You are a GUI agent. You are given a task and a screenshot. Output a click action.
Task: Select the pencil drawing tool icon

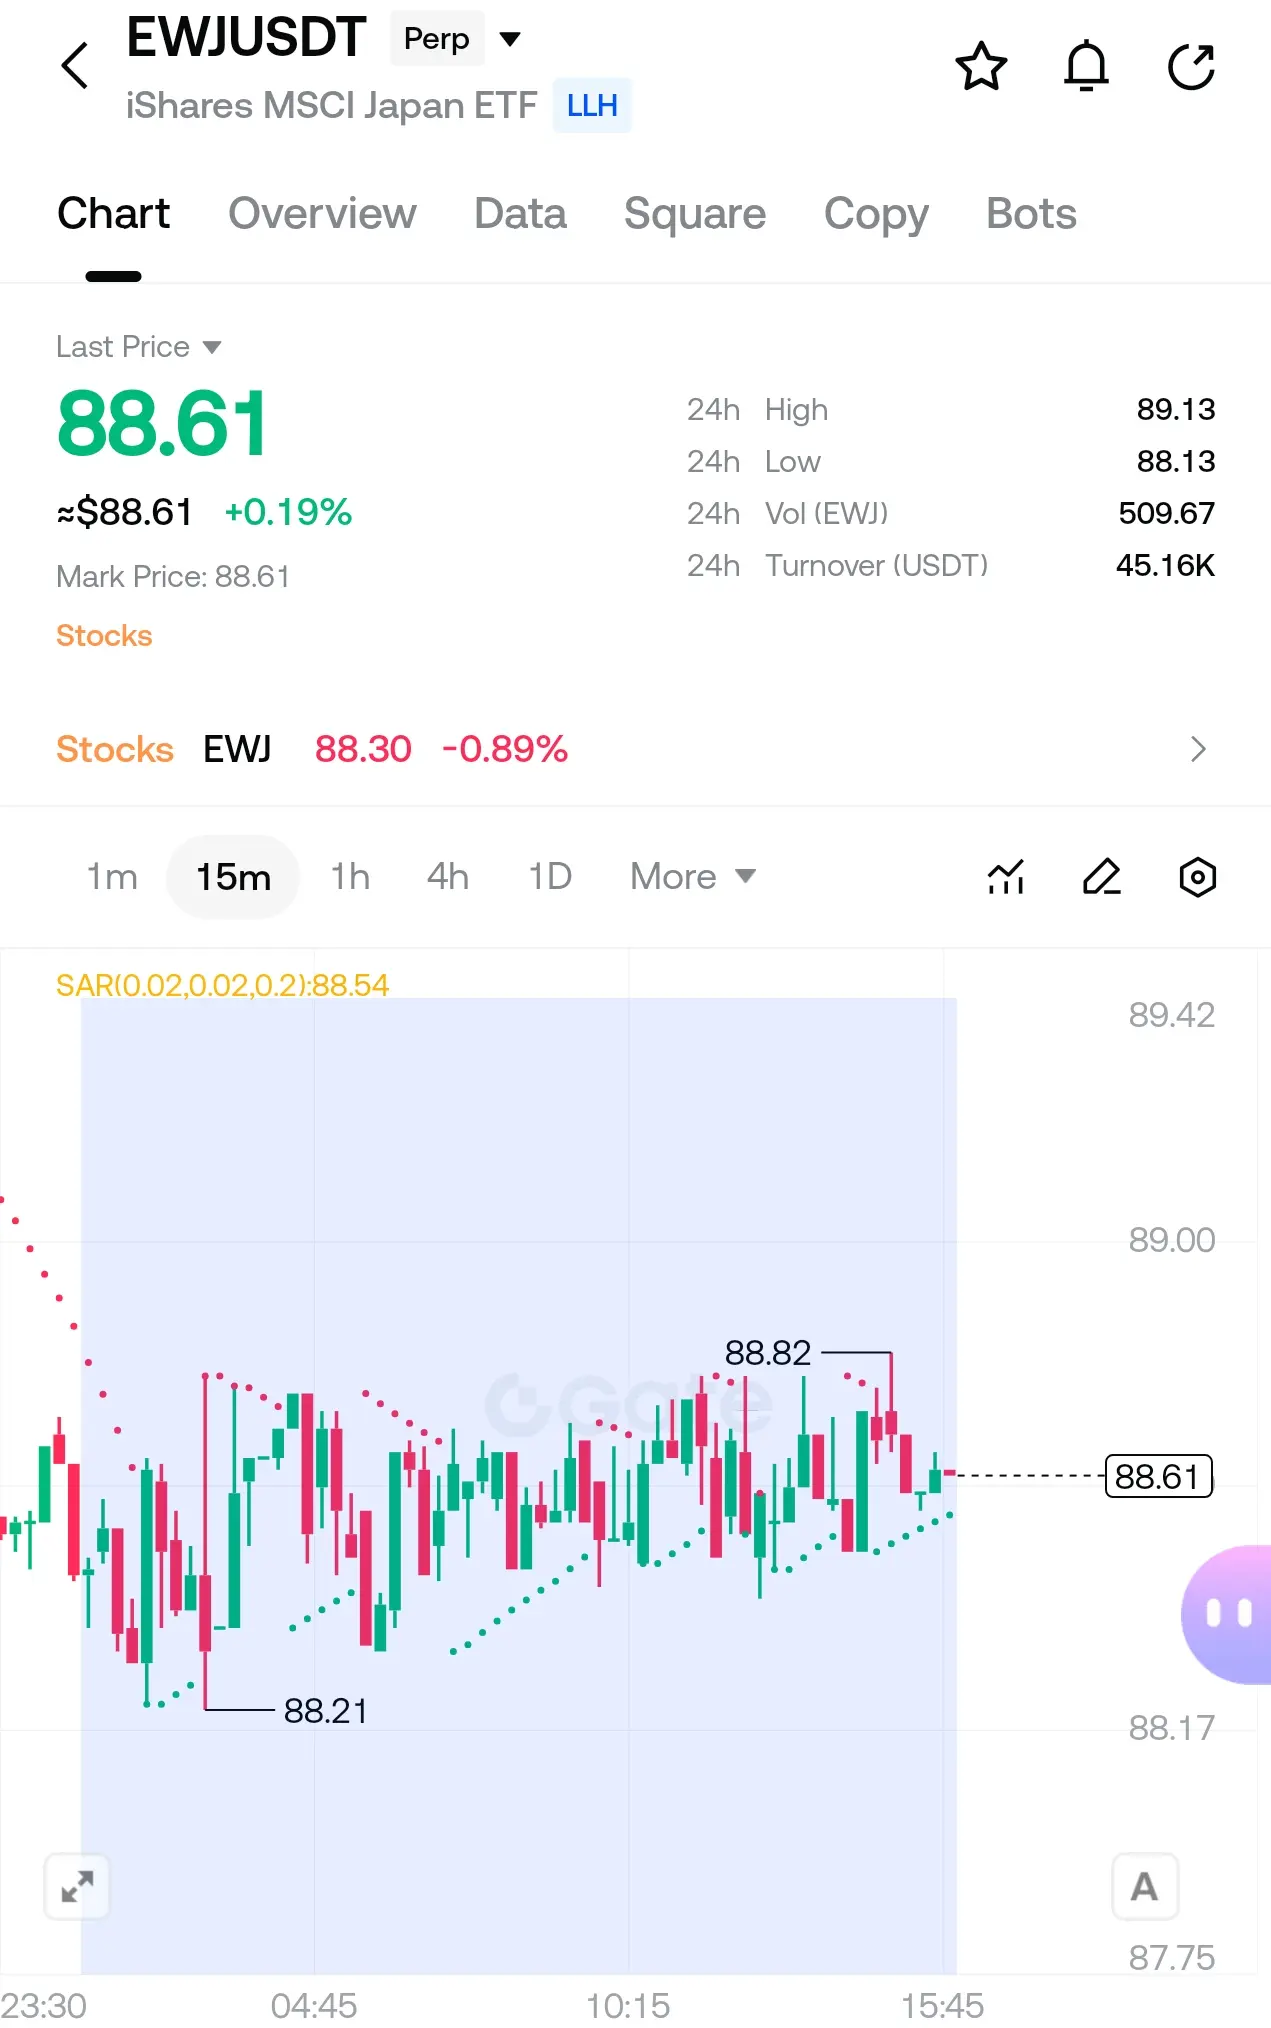pos(1102,877)
